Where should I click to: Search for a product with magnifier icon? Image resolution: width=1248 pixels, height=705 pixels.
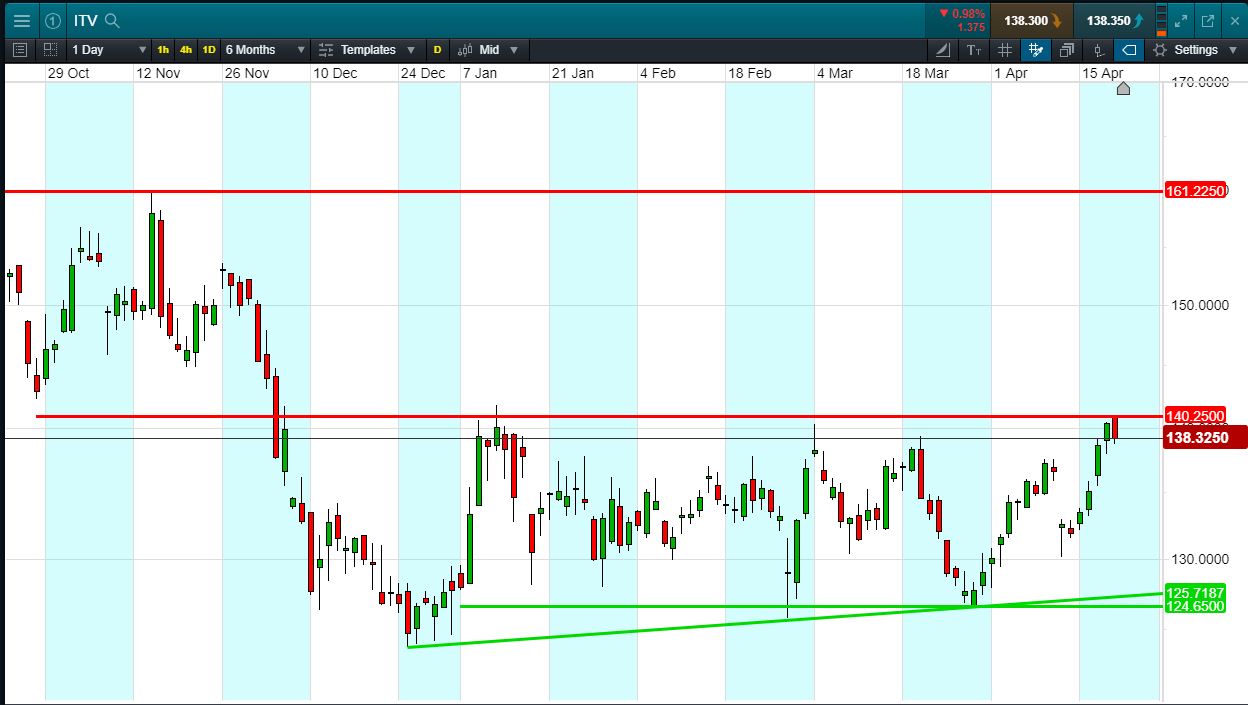coord(112,20)
